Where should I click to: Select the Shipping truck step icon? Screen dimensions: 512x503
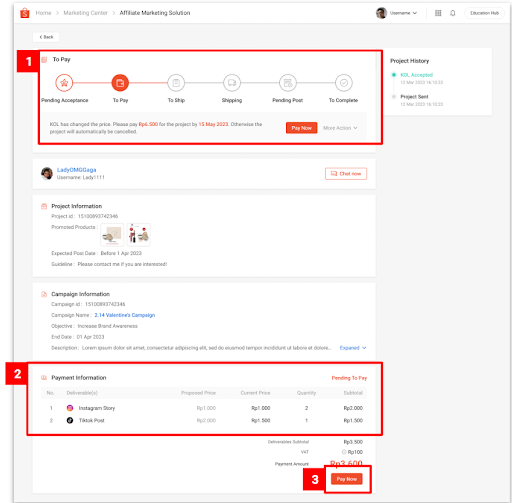232,83
